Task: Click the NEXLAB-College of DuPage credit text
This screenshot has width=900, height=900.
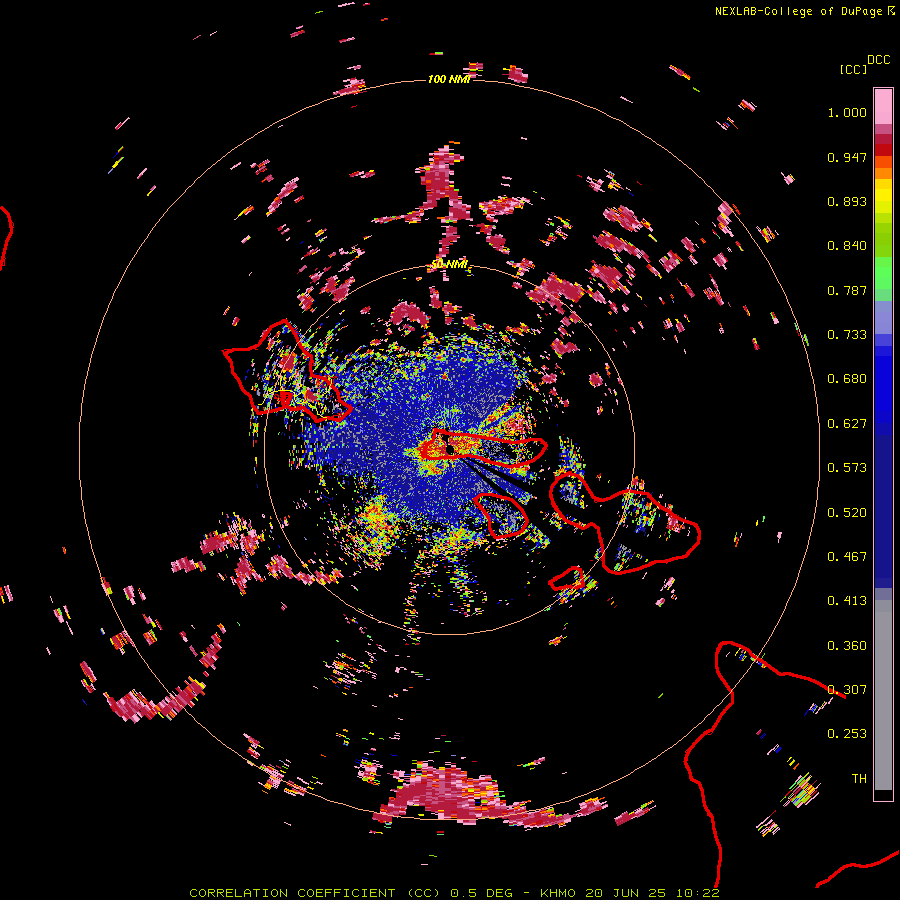Action: point(800,11)
